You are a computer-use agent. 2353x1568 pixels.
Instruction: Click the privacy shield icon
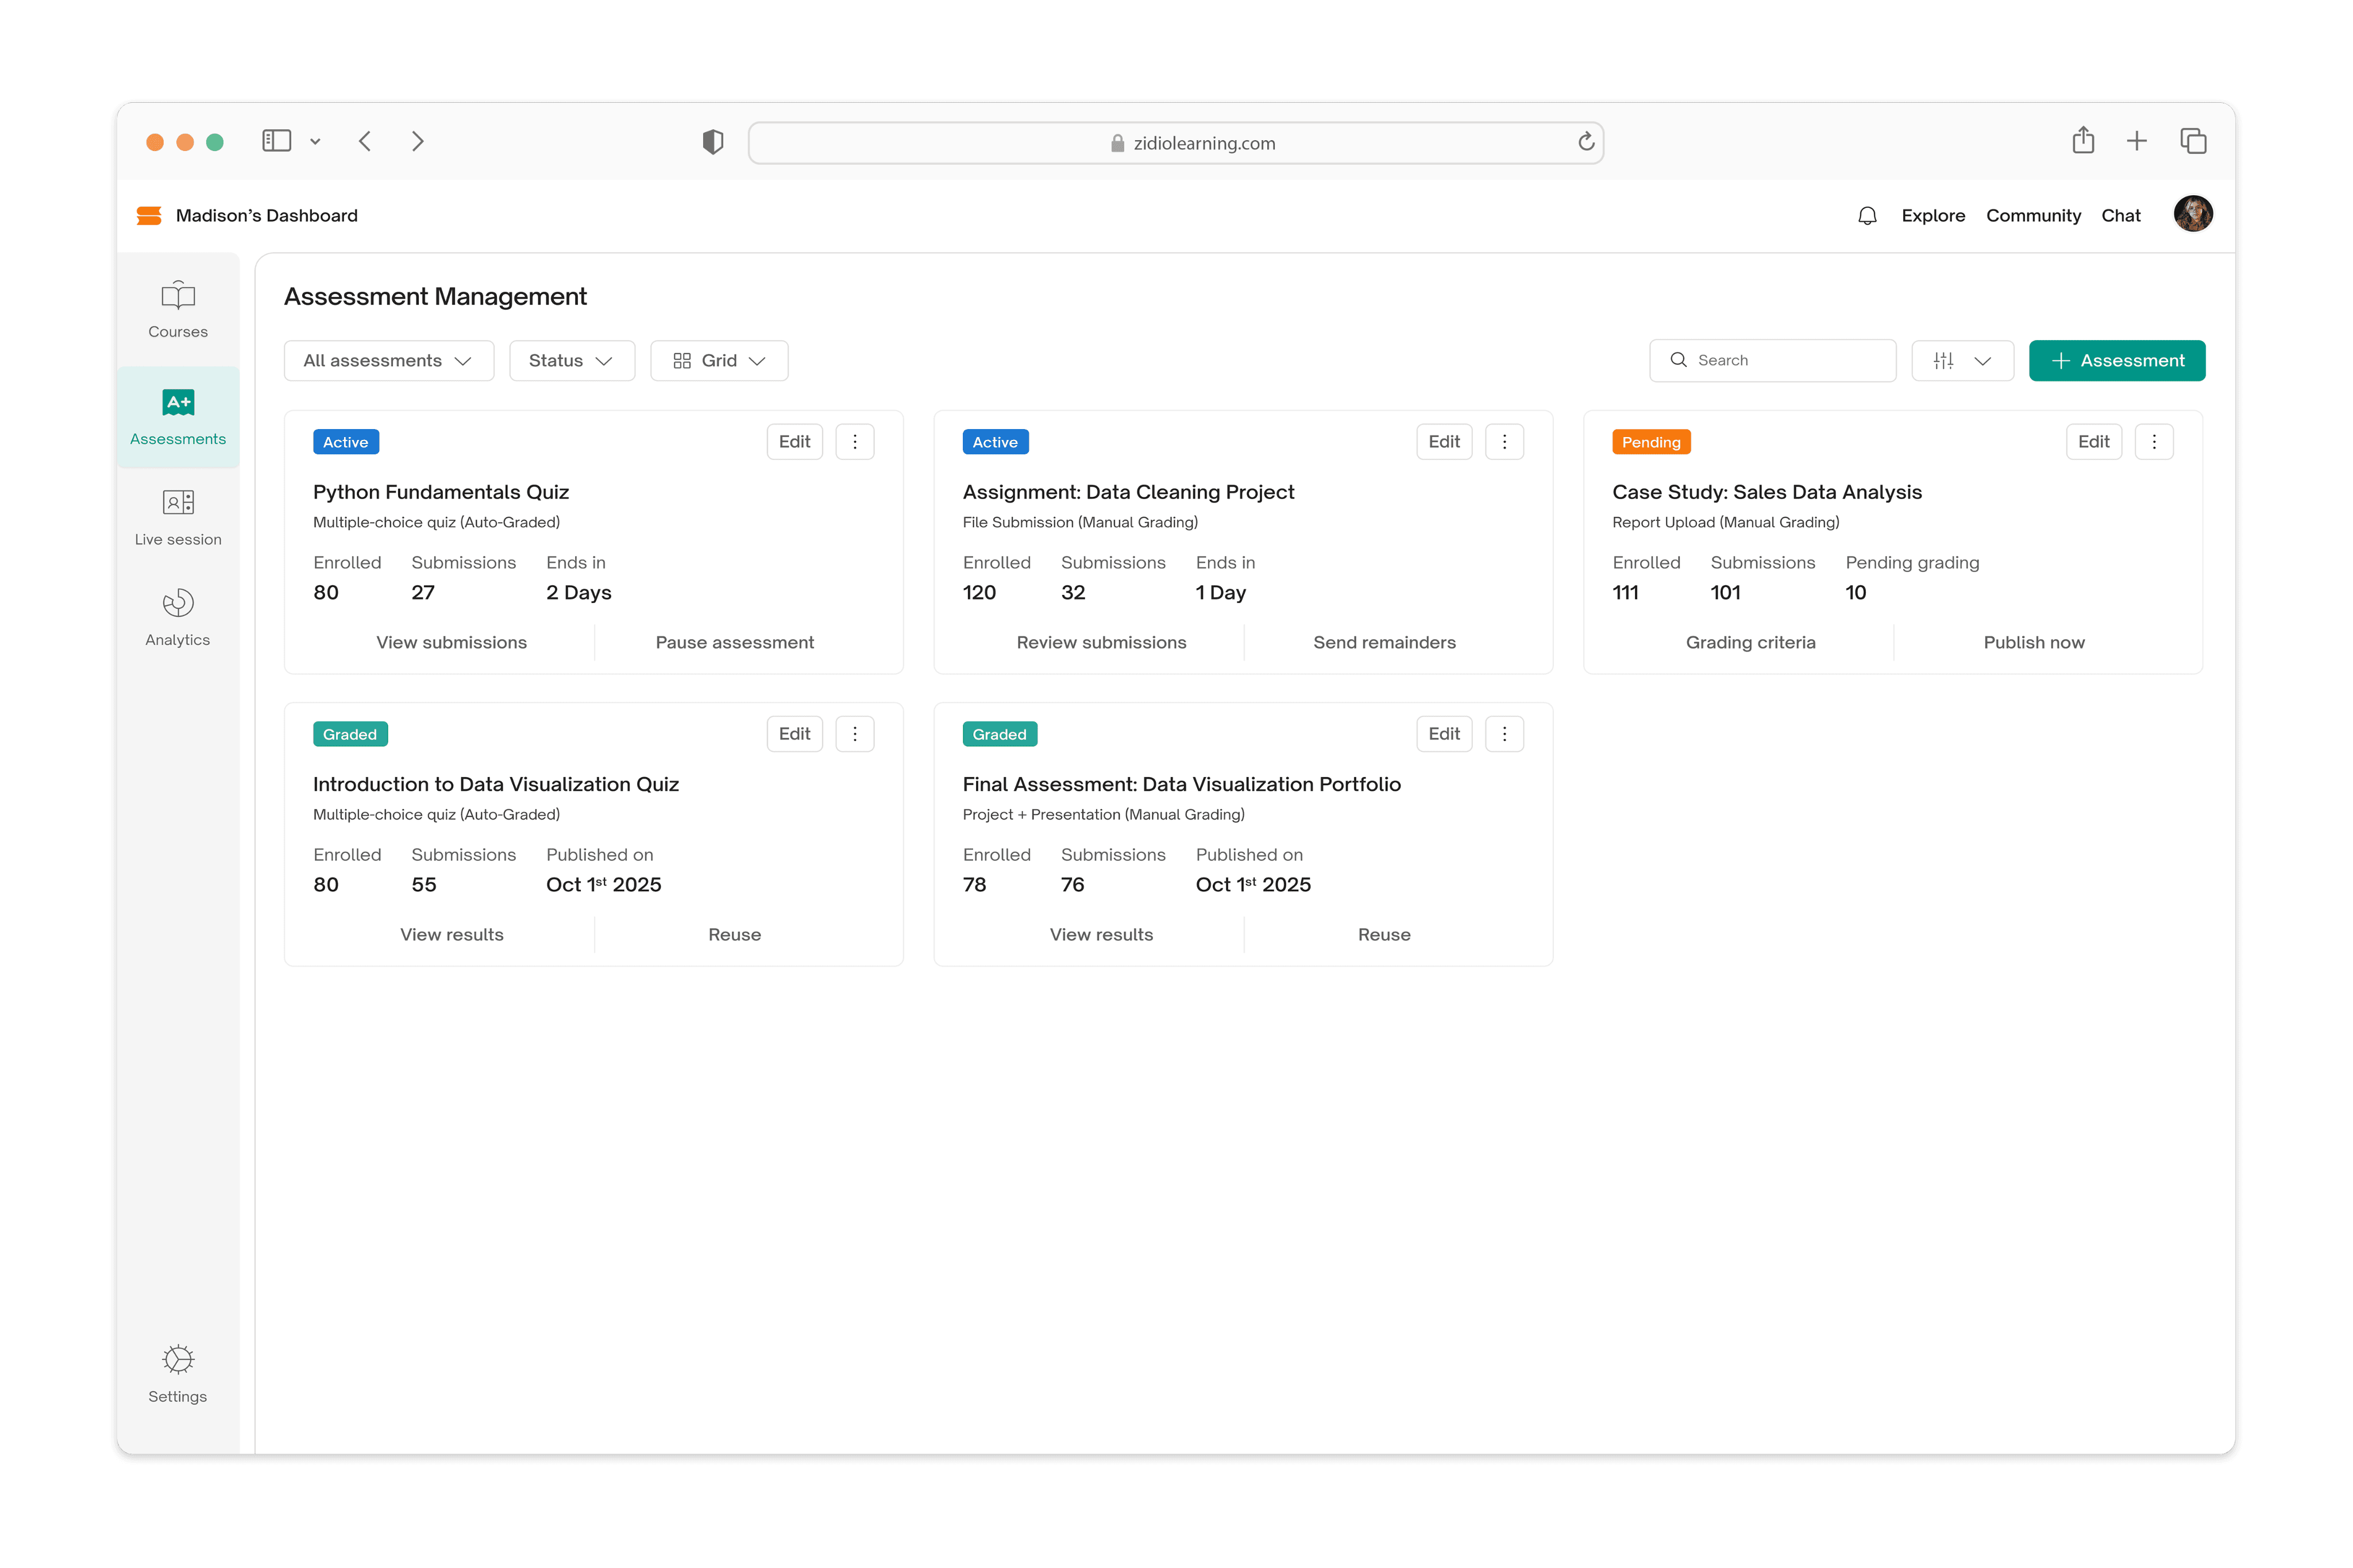pyautogui.click(x=713, y=142)
